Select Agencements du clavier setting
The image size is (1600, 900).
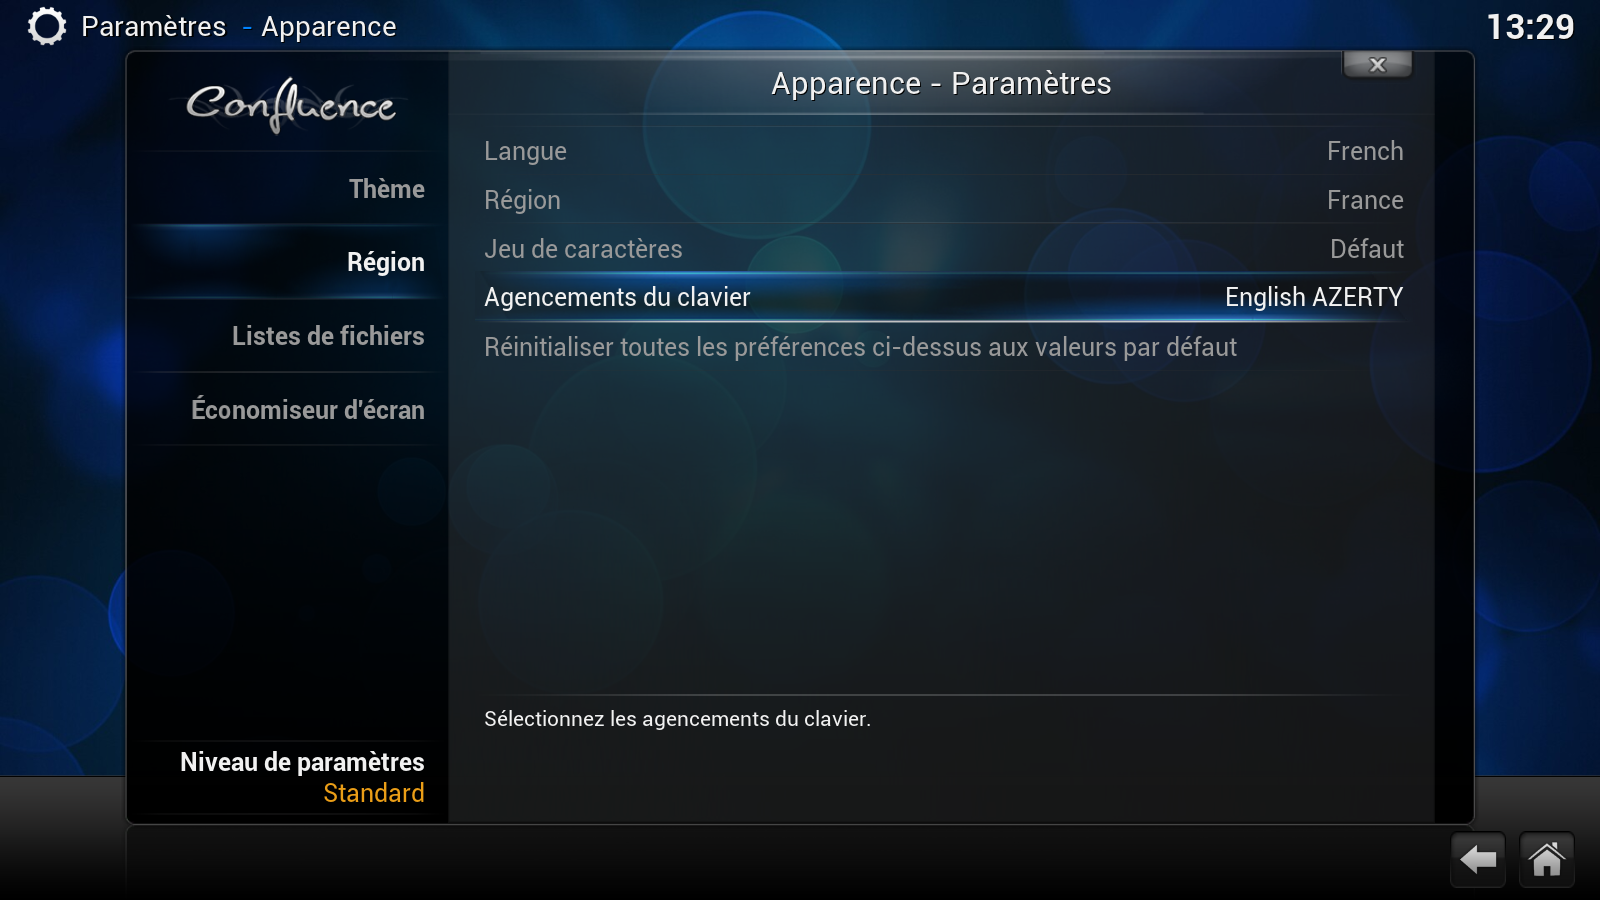click(x=943, y=297)
